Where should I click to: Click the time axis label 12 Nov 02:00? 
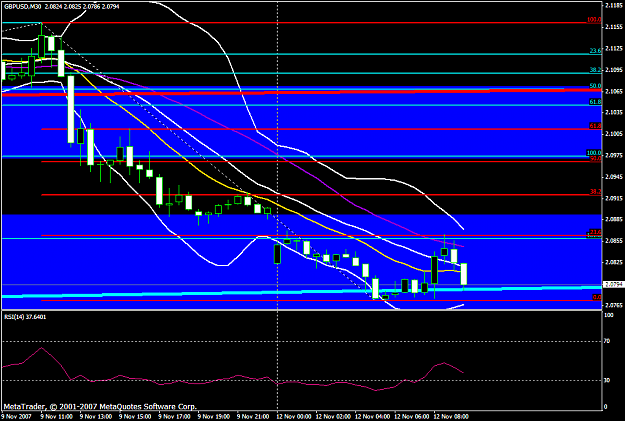click(334, 417)
